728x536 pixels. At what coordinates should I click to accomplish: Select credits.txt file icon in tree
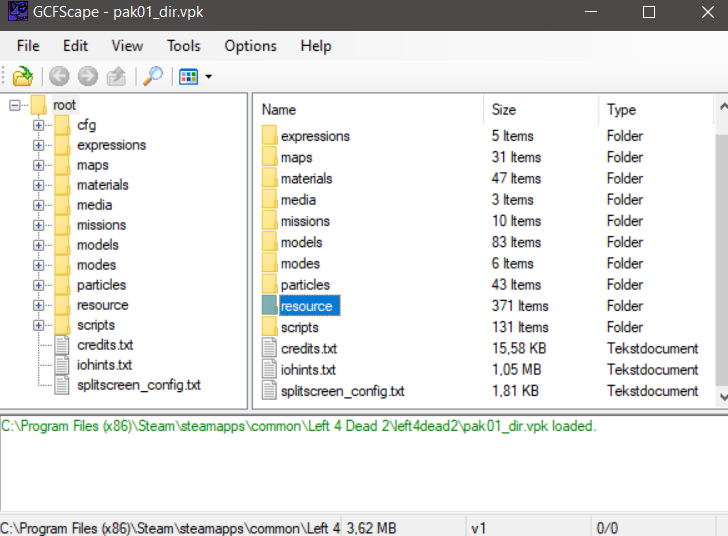coord(62,345)
